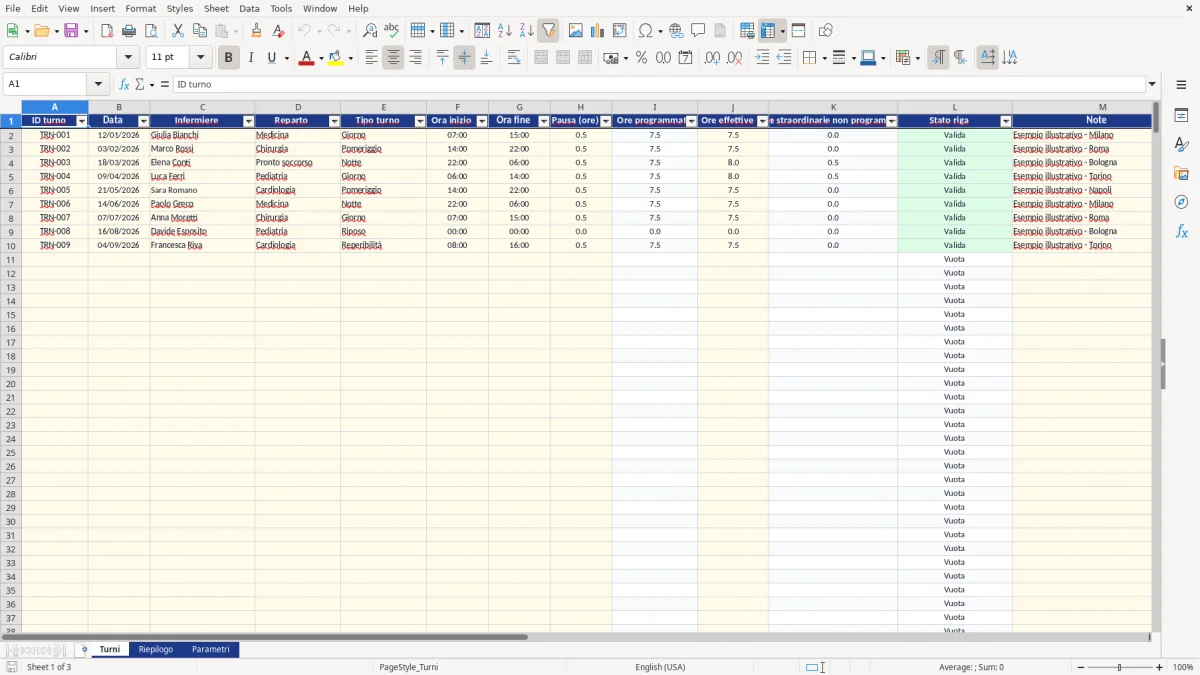
Task: Click the Increase Indent icon
Action: point(762,58)
